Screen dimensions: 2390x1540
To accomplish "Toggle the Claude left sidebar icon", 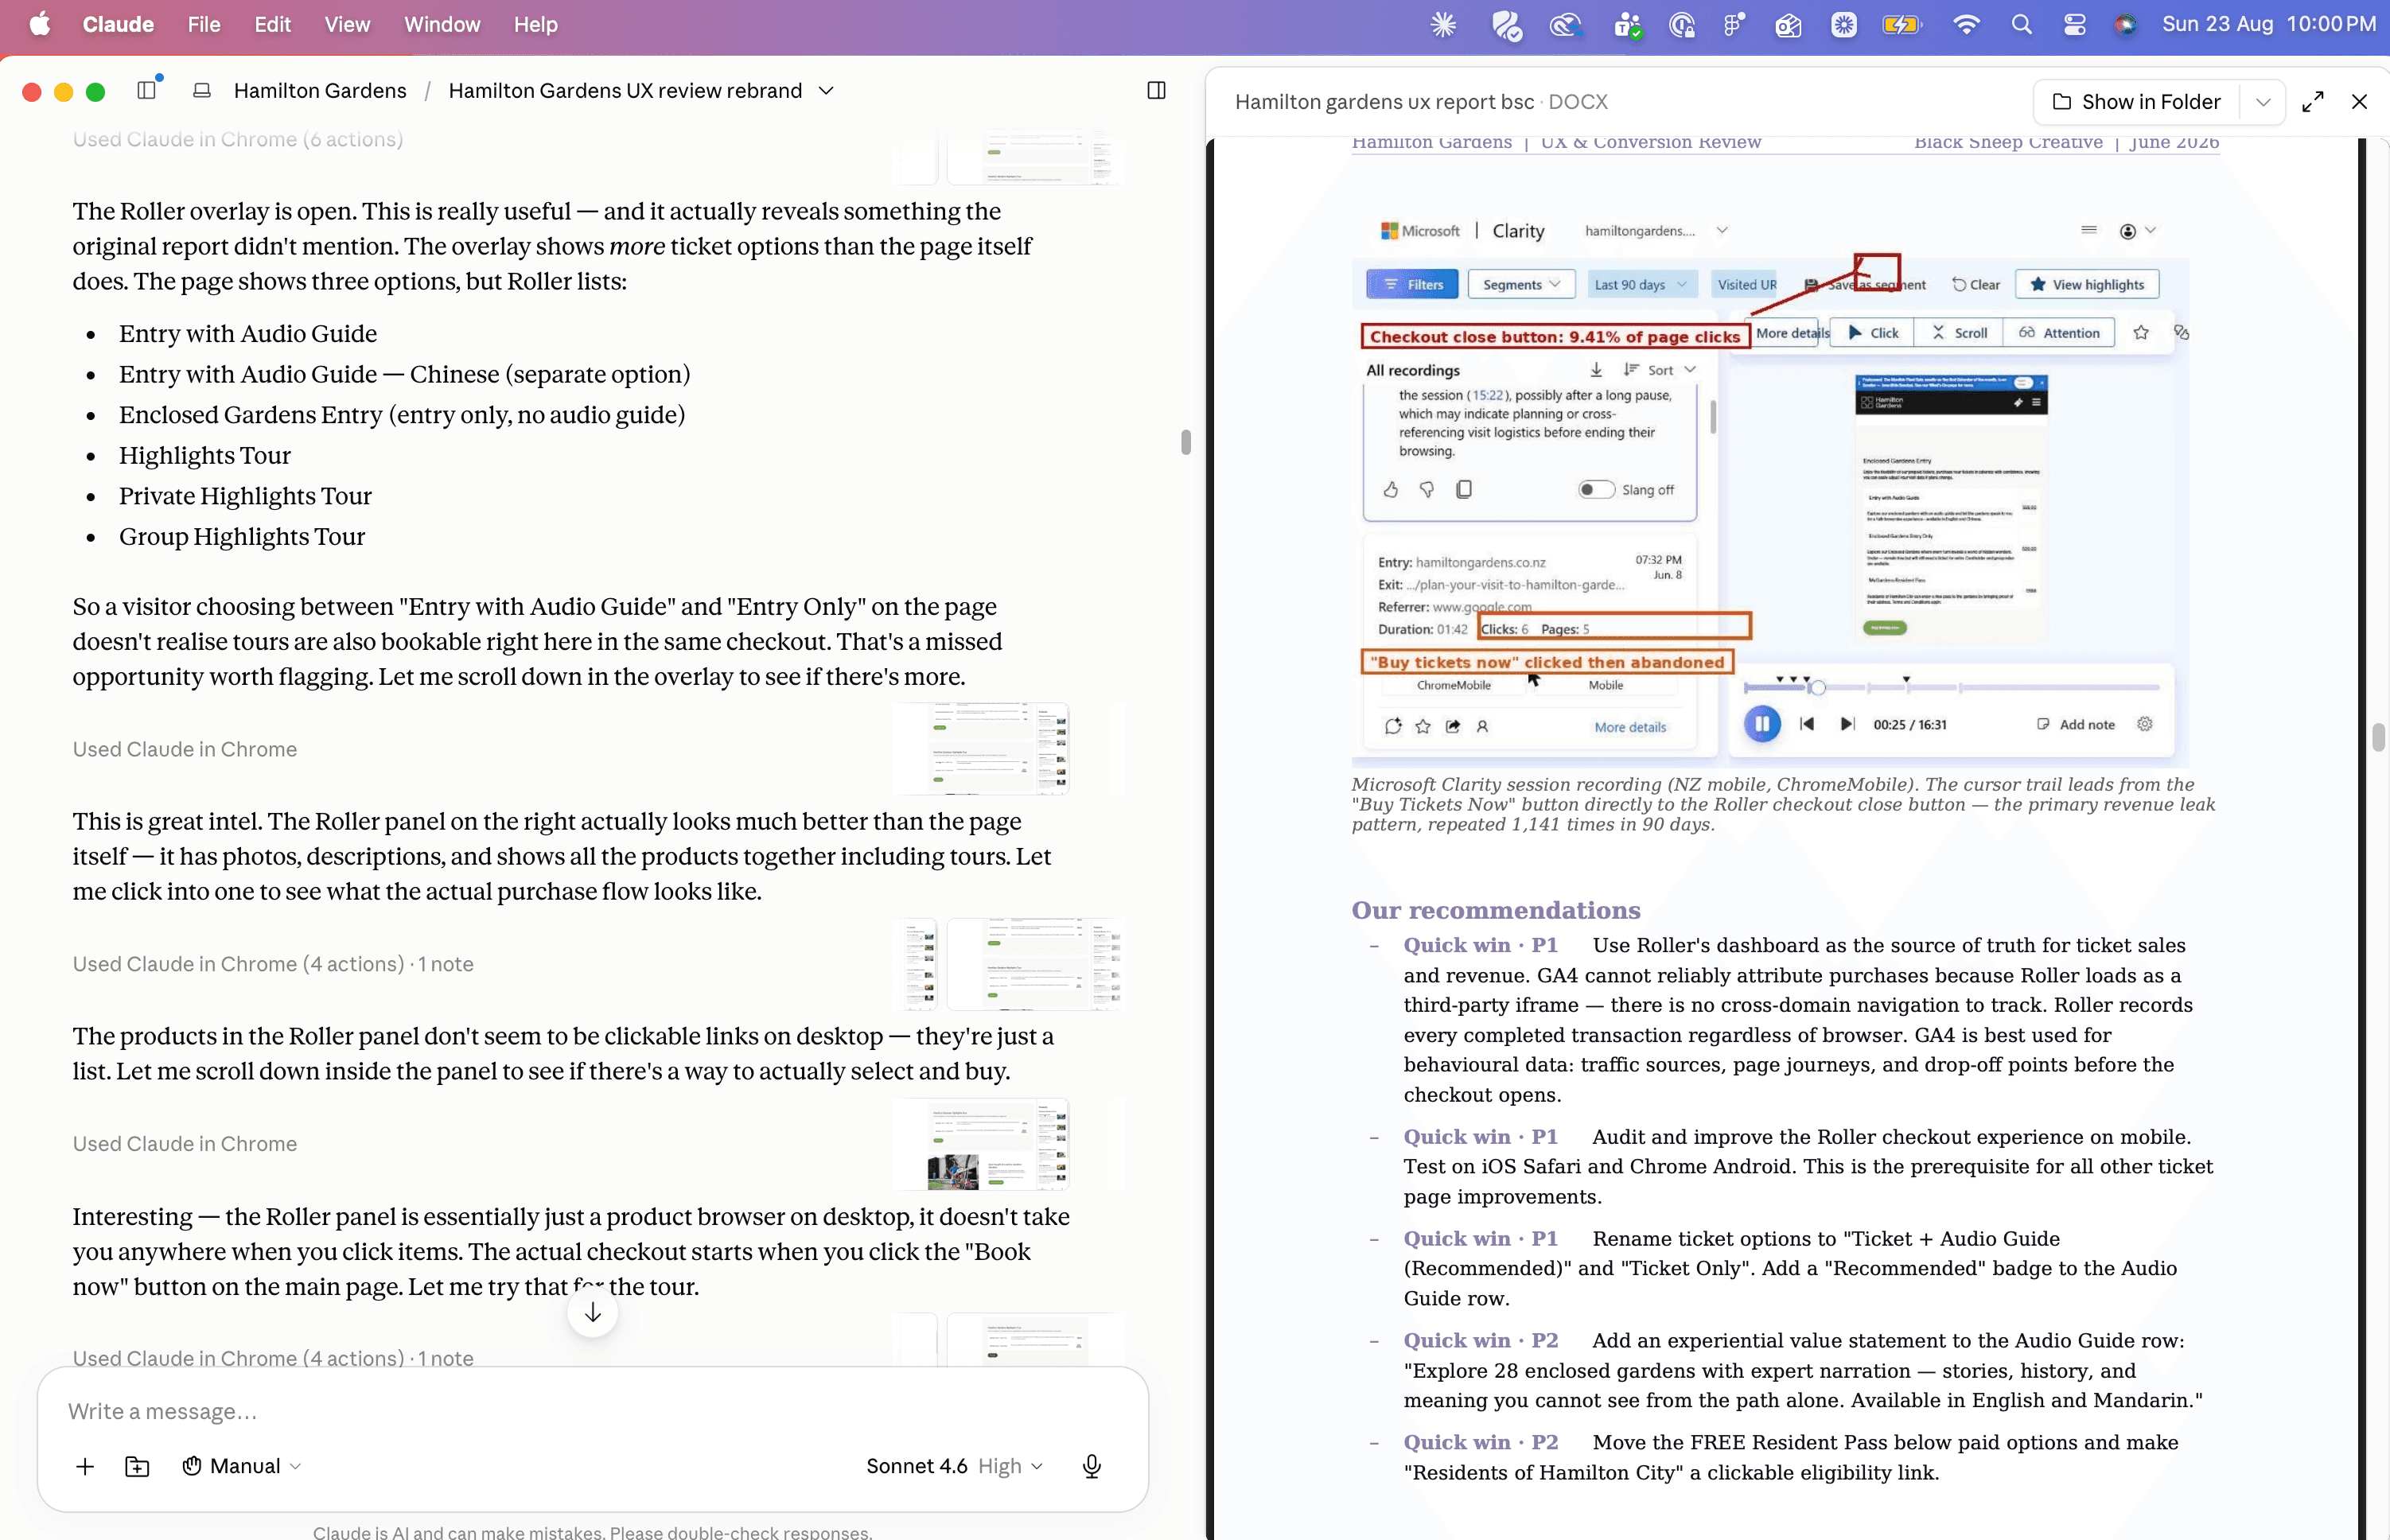I will click(x=147, y=91).
